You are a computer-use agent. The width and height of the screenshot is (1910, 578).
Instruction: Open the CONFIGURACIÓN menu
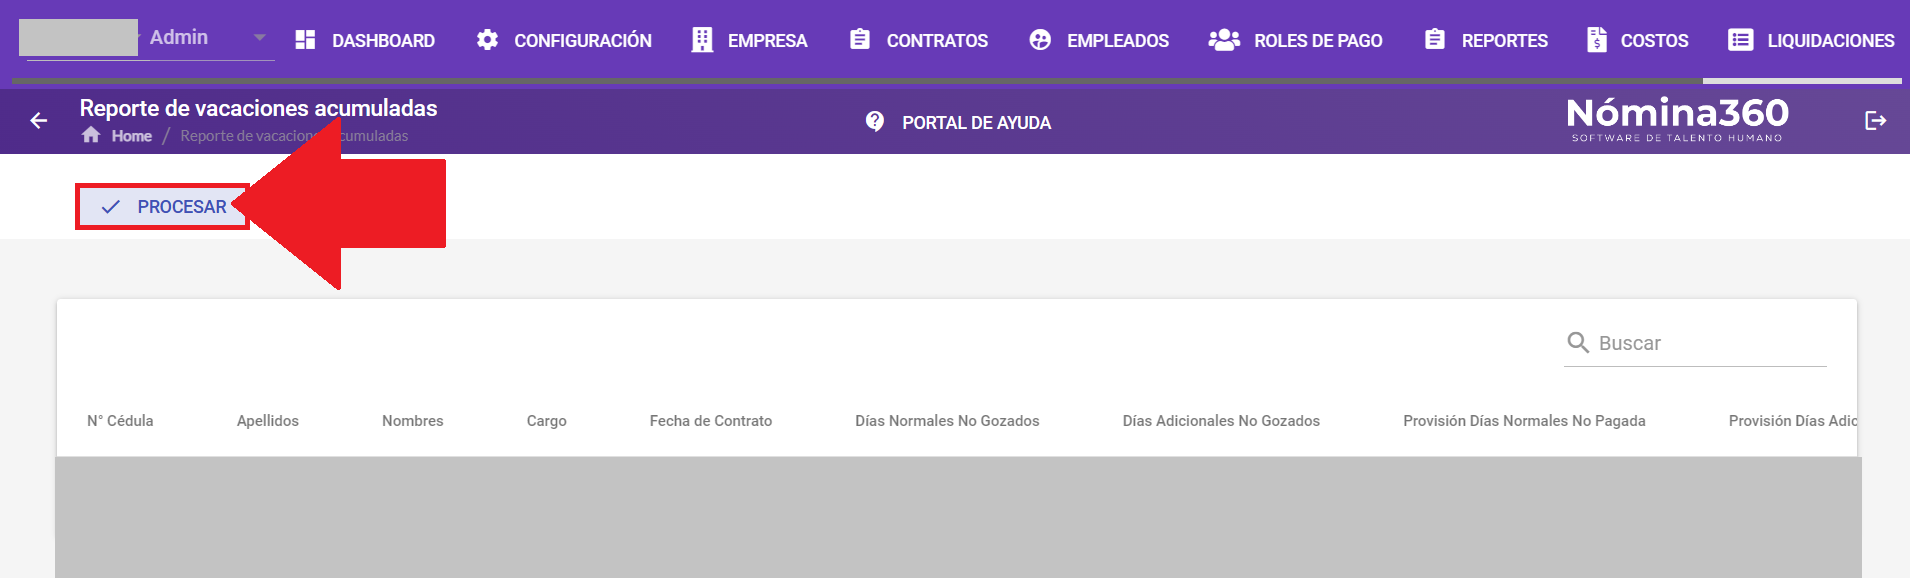click(x=583, y=41)
